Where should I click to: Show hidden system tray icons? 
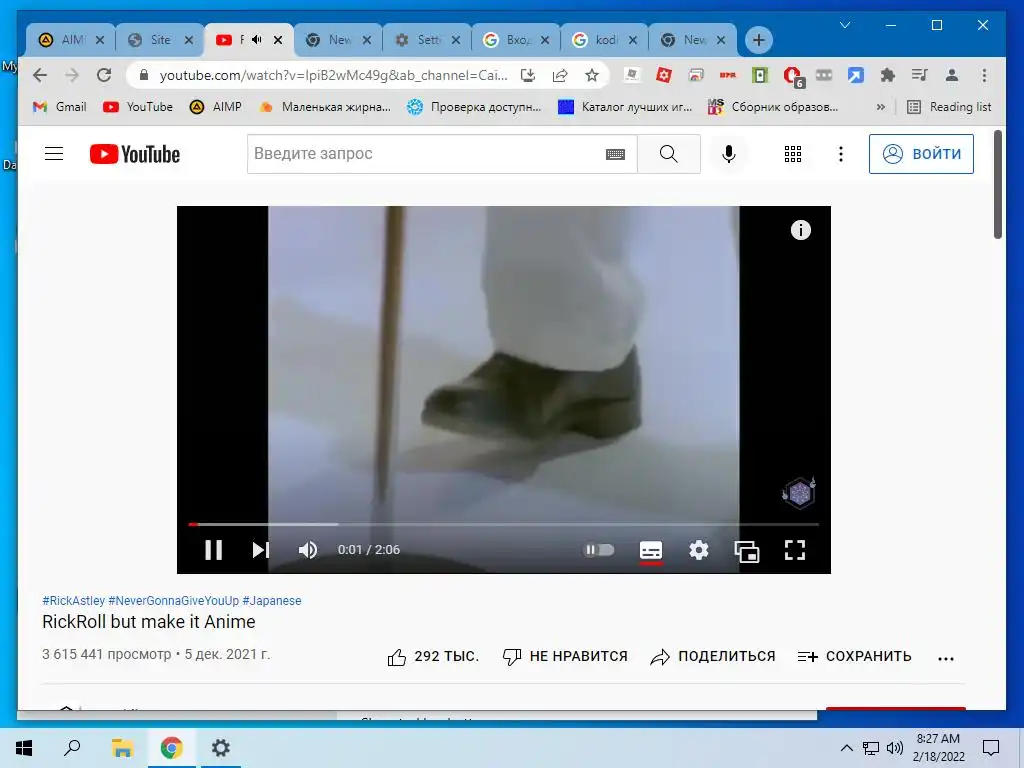[846, 748]
